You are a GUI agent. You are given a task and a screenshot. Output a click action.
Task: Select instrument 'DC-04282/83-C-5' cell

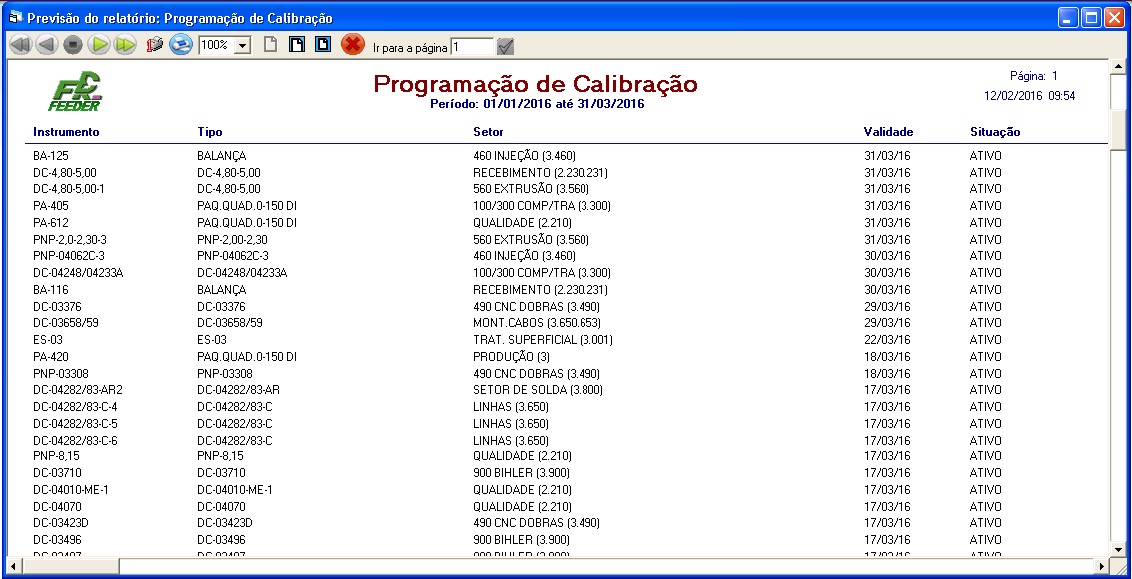click(75, 423)
